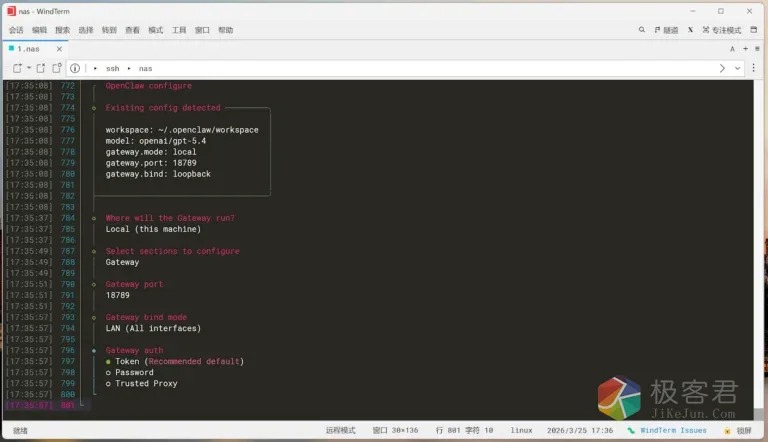Click the new session icon in toolbar
The height and width of the screenshot is (442, 768).
tap(15, 68)
